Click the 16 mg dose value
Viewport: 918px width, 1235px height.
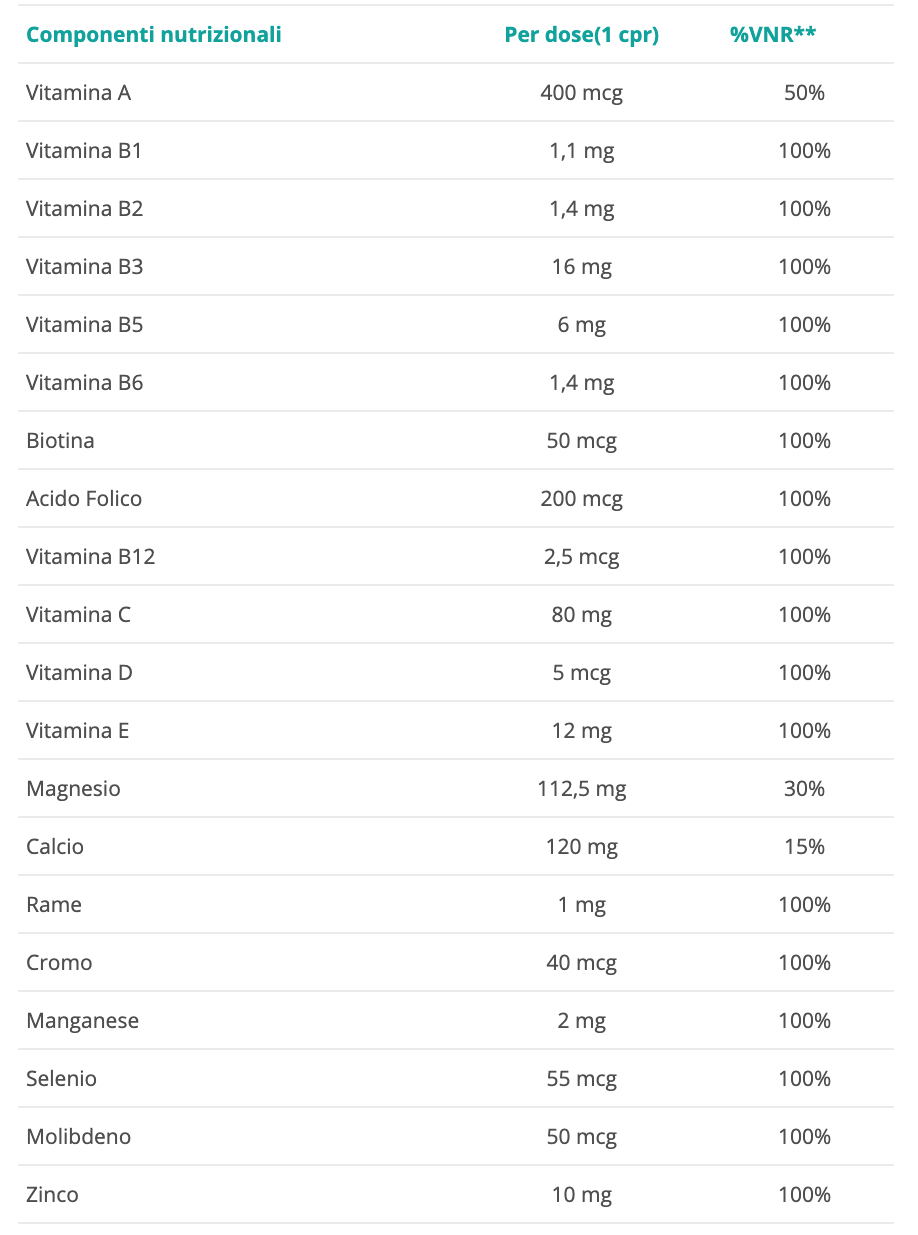[582, 267]
